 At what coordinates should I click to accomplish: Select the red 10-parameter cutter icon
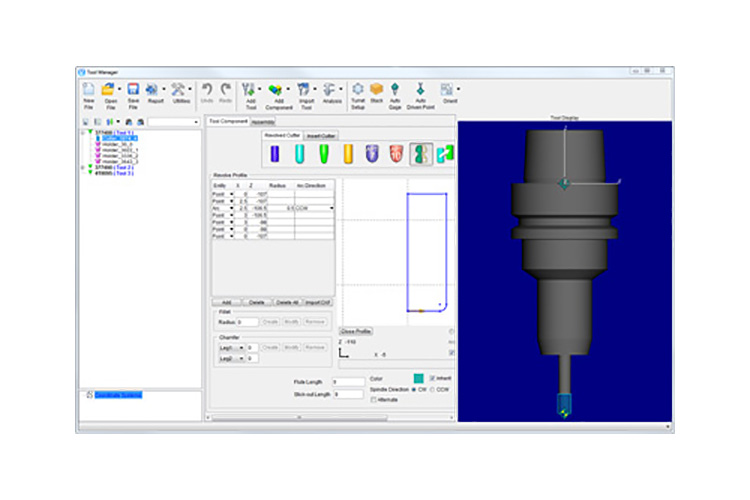tap(396, 154)
